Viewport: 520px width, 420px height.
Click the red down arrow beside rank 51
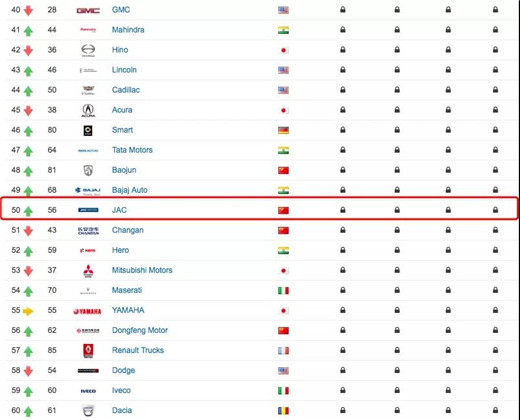click(28, 231)
